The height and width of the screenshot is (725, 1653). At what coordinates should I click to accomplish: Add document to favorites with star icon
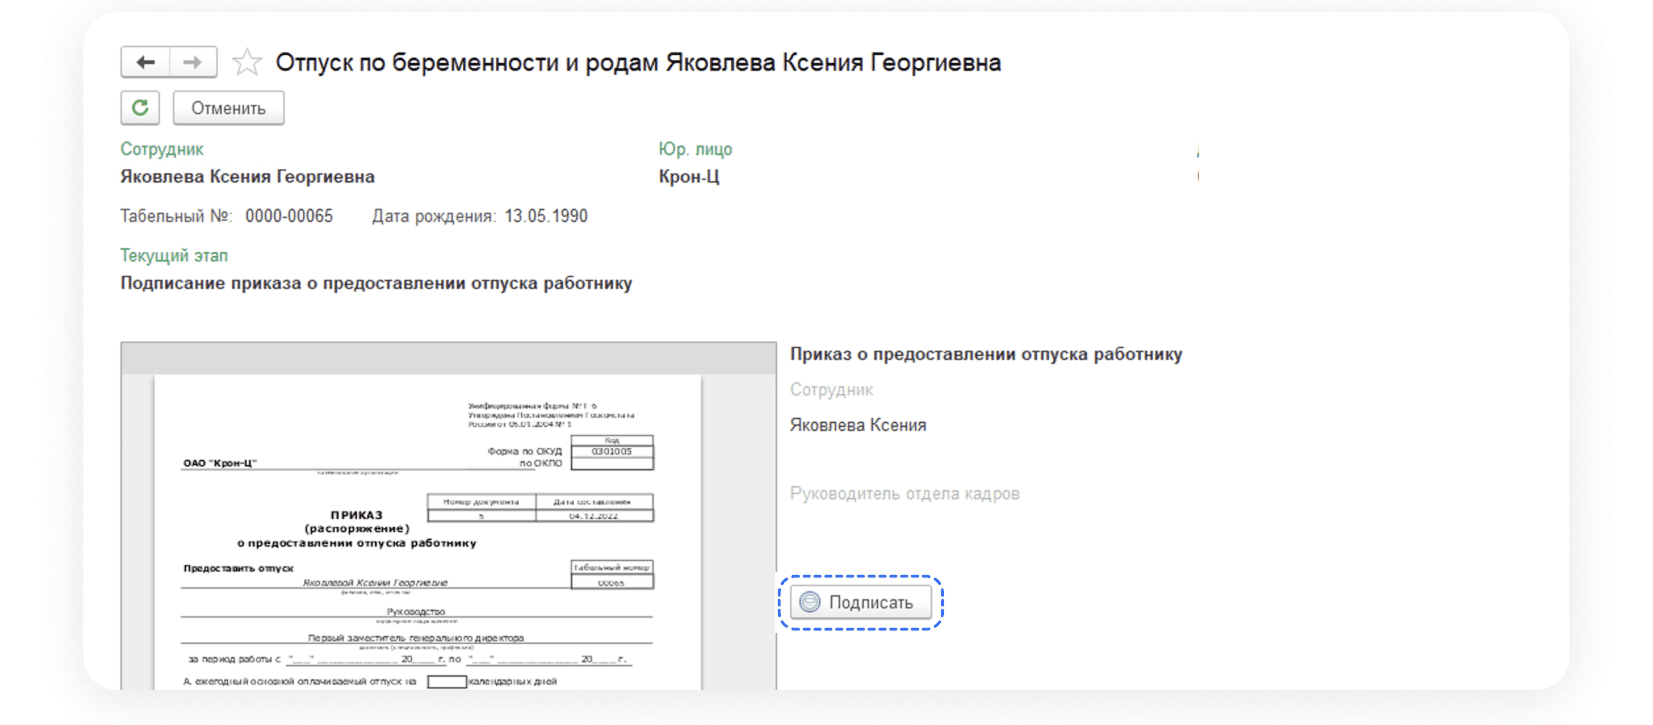click(247, 63)
